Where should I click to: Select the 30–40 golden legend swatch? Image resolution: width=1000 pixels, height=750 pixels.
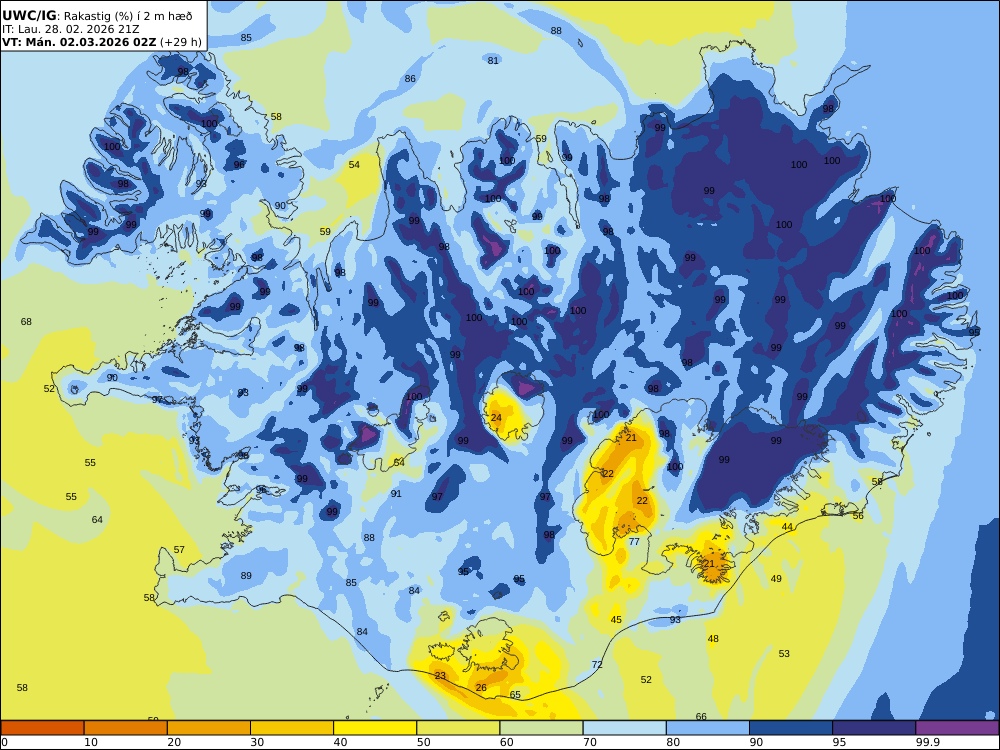[292, 728]
